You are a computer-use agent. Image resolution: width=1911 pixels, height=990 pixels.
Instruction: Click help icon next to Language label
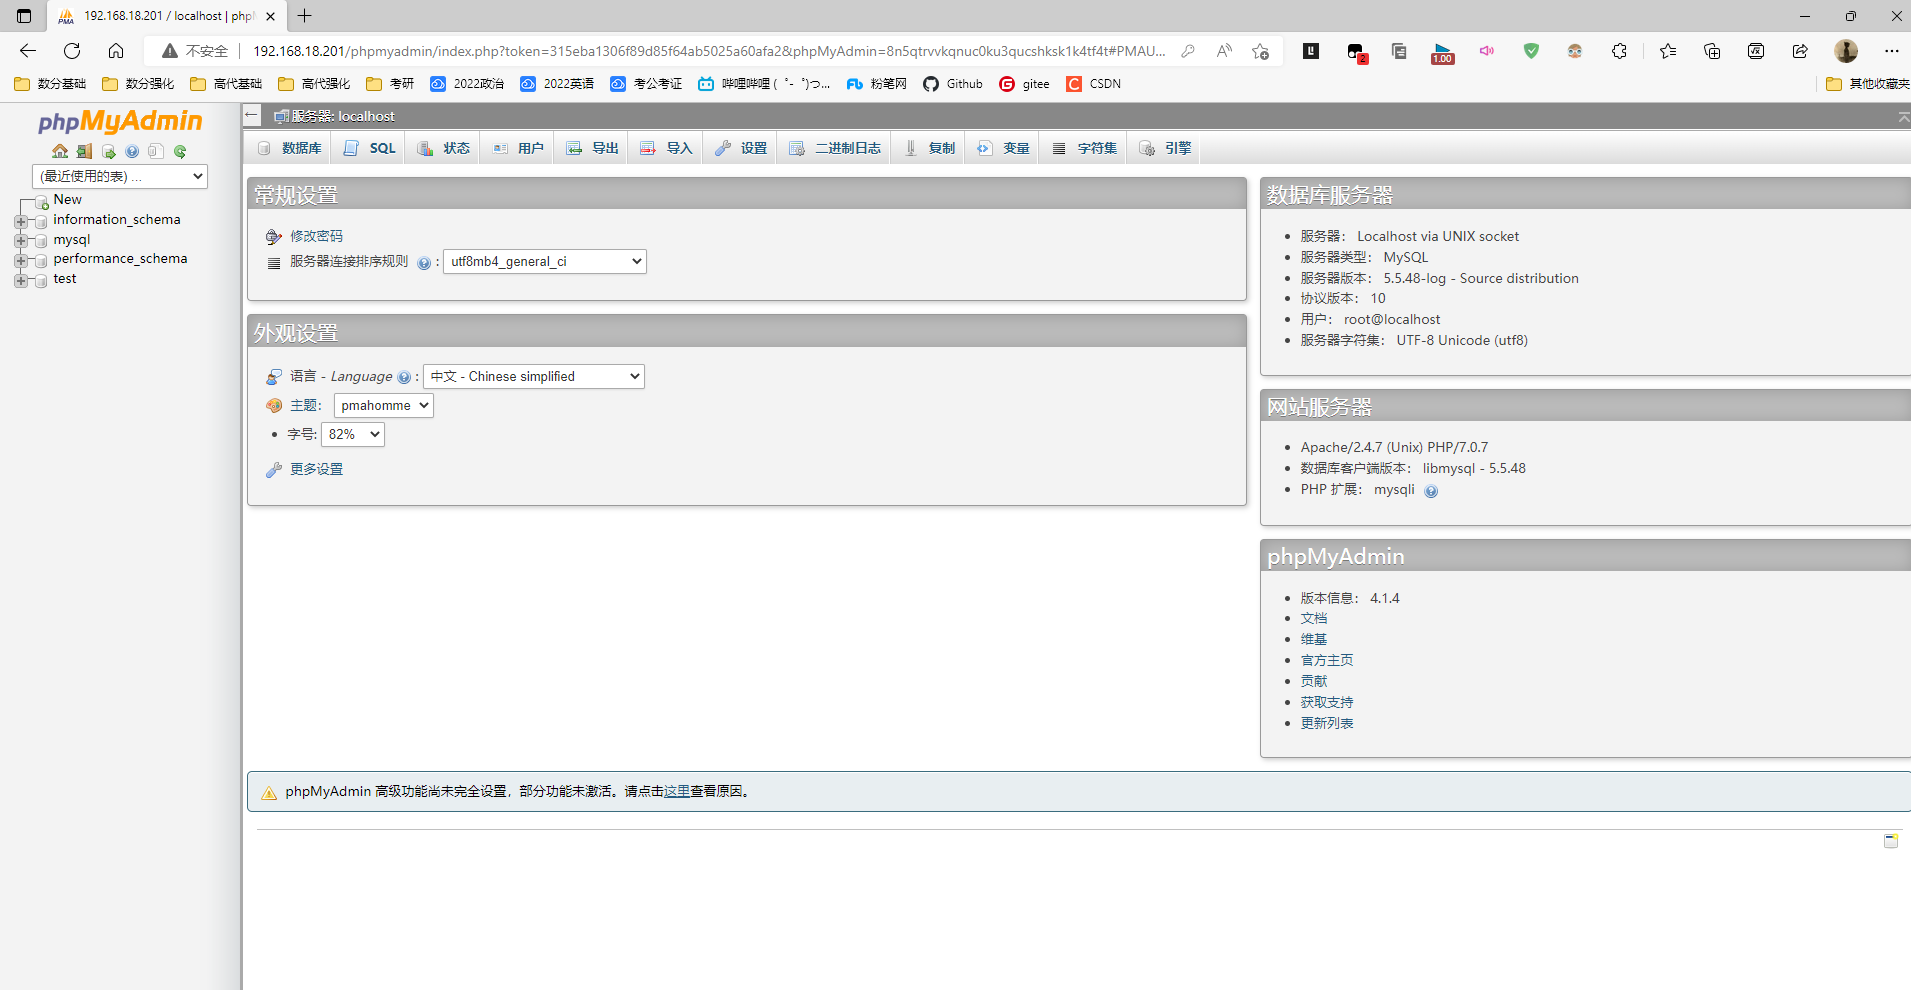point(404,377)
